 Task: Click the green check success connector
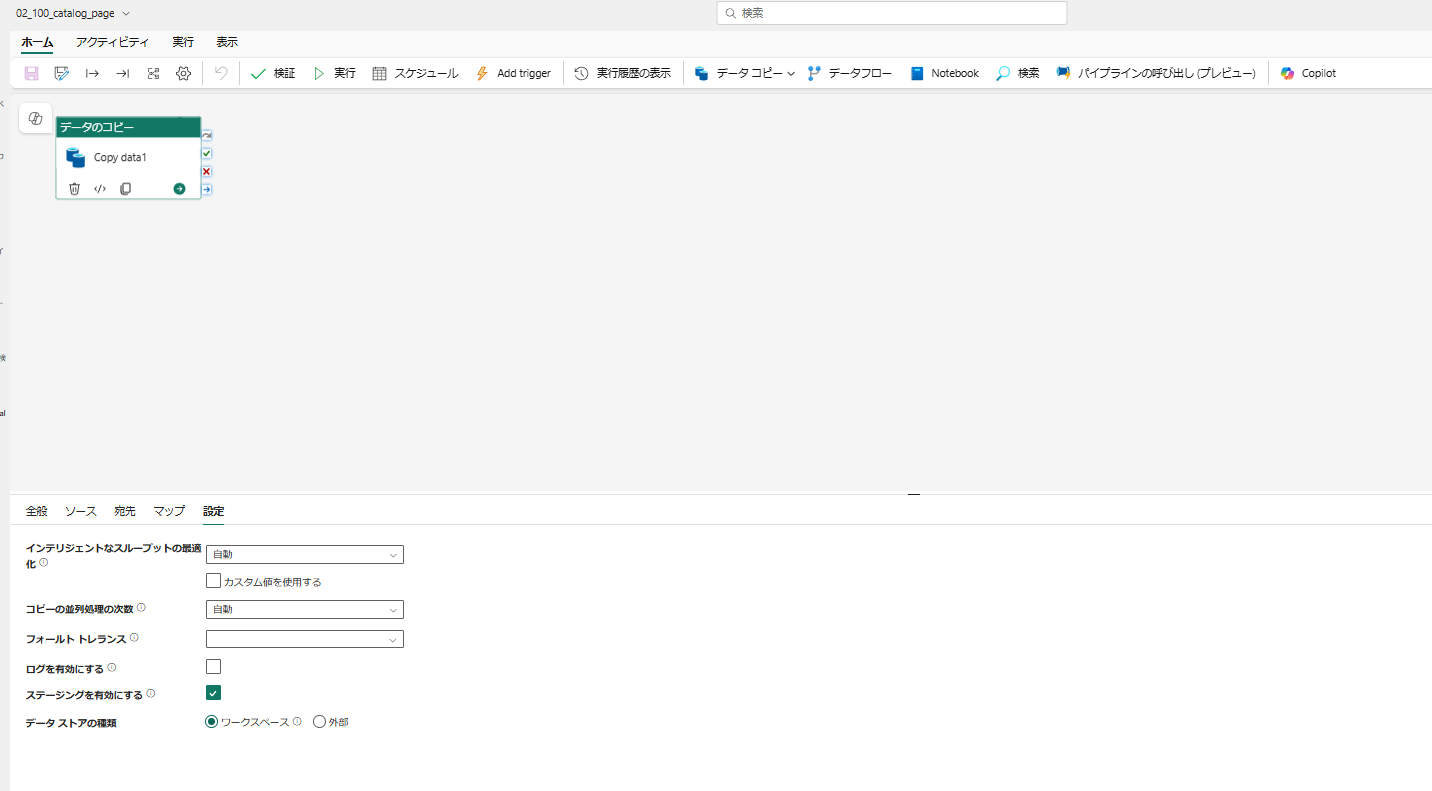[207, 153]
